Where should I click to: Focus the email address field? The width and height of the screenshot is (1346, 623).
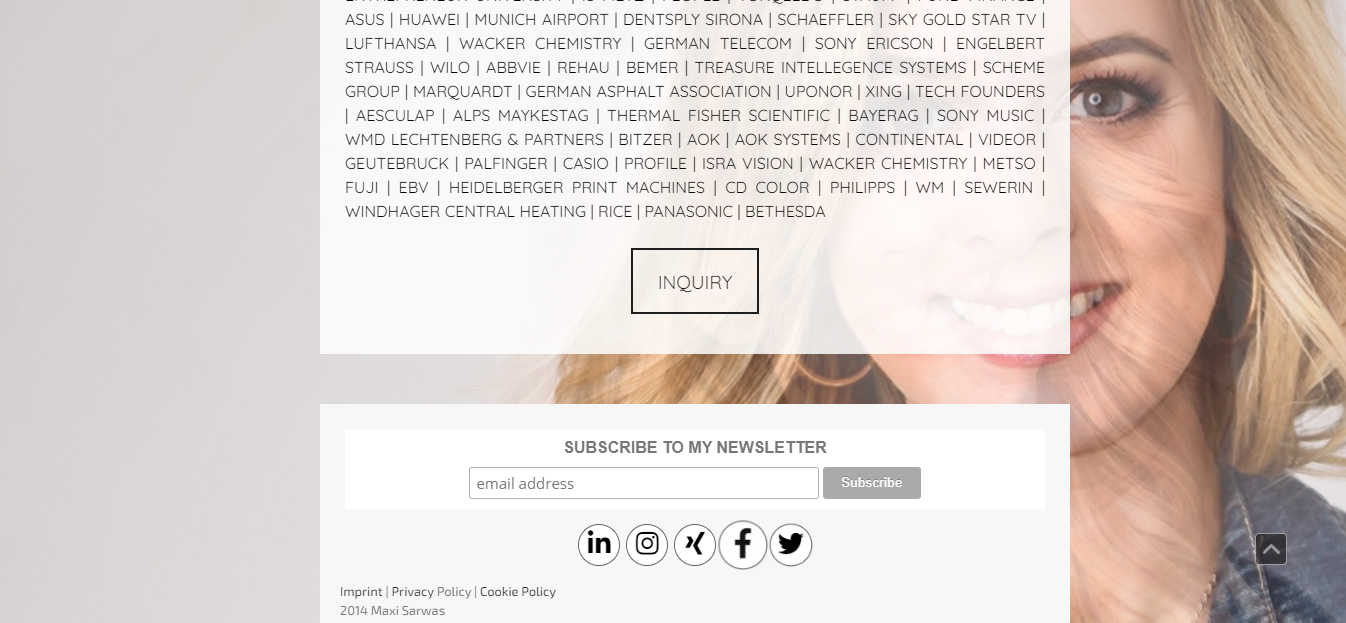644,483
